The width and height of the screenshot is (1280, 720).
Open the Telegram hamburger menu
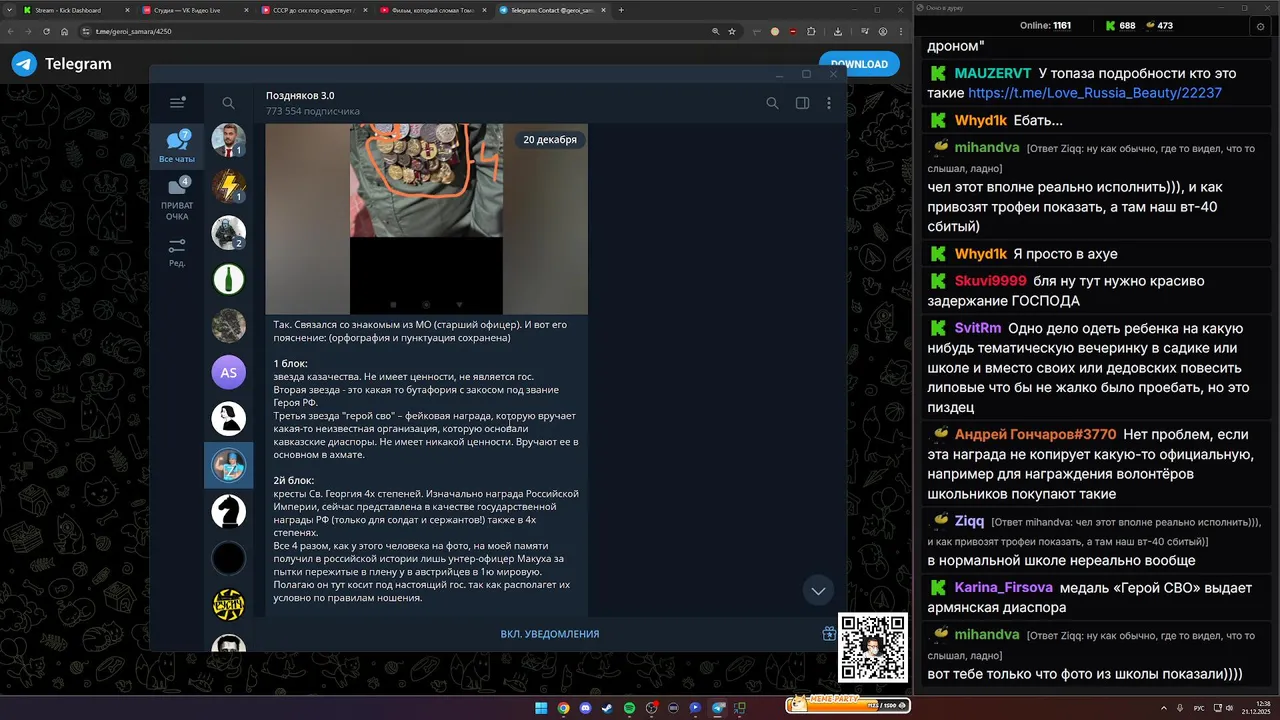coord(177,102)
